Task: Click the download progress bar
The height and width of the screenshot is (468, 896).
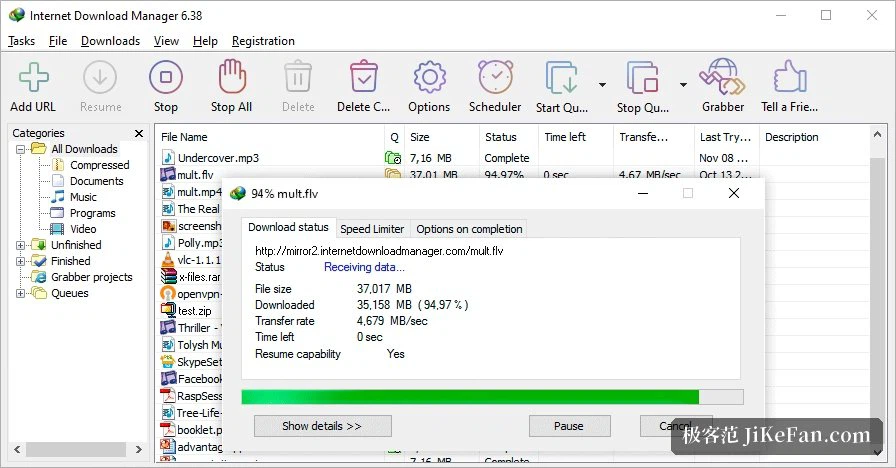Action: 492,397
